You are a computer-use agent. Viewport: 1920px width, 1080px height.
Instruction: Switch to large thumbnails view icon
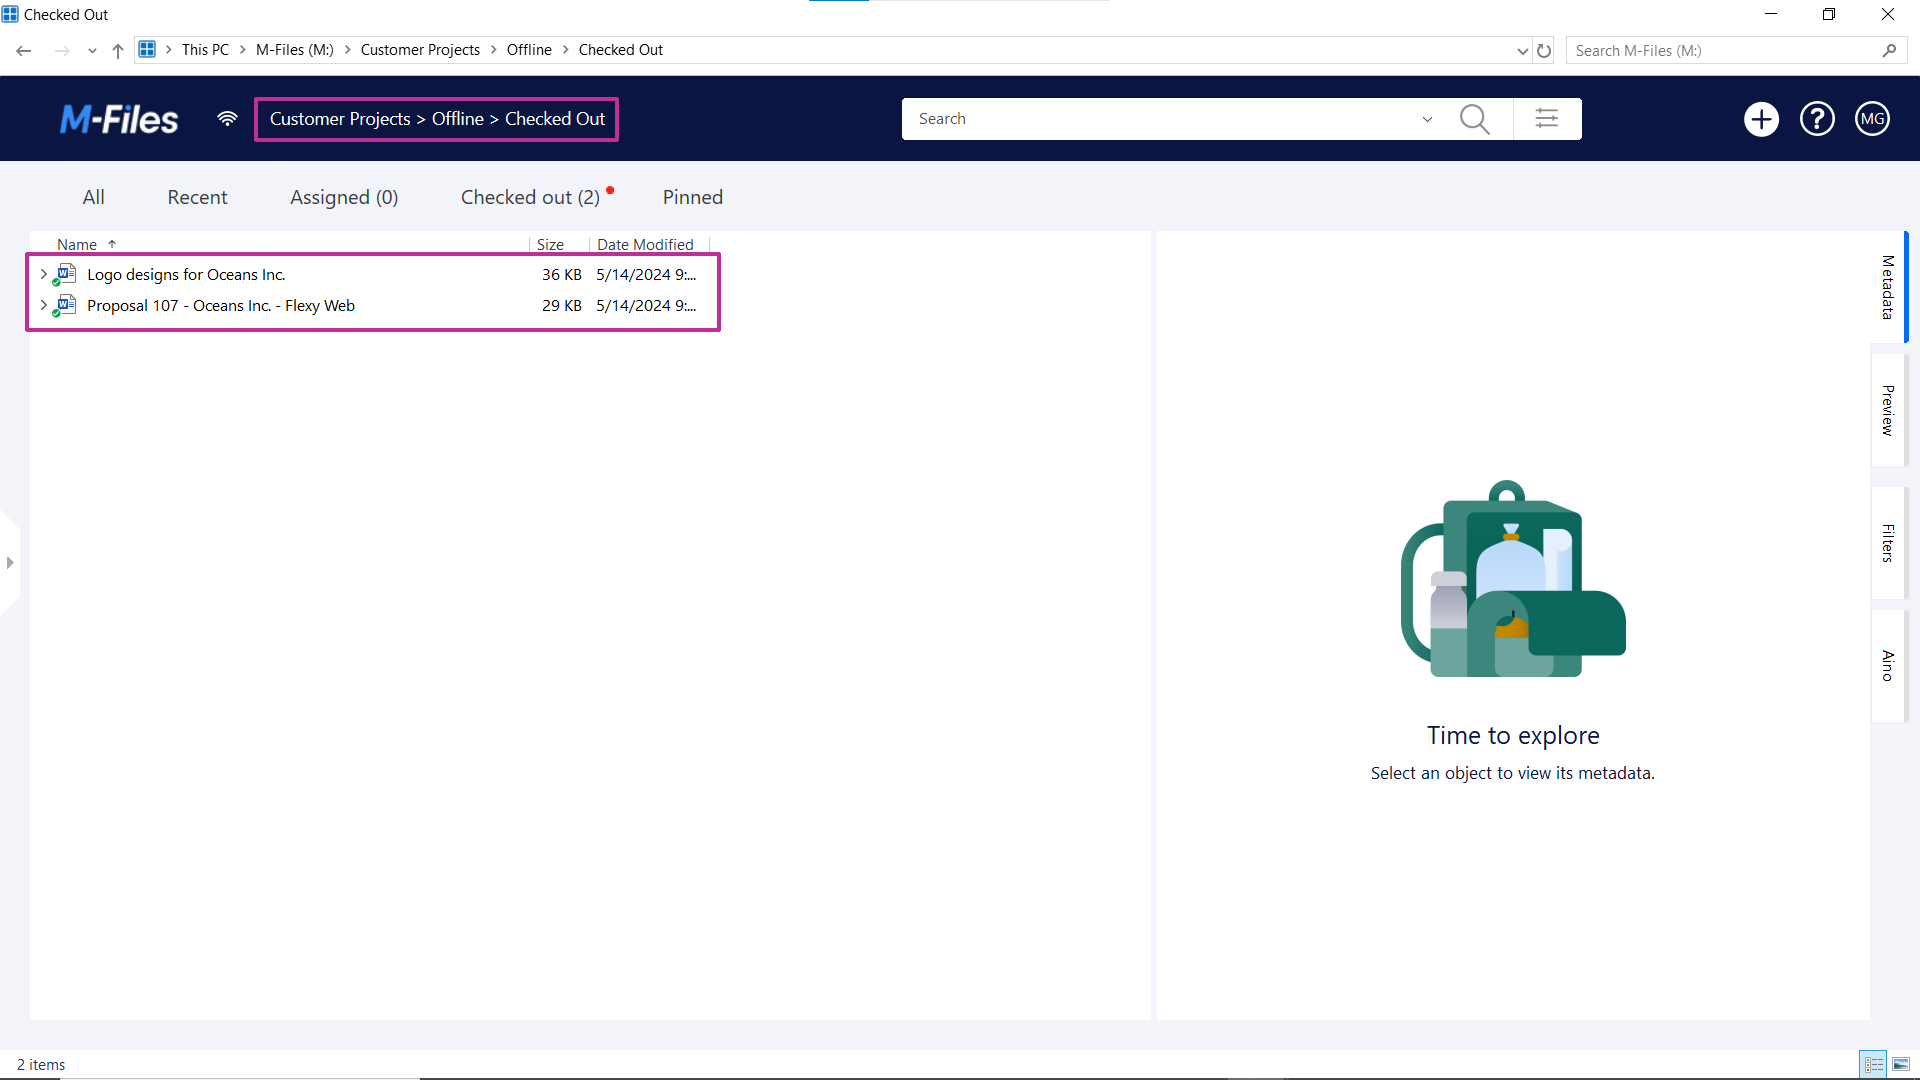coord(1901,1064)
